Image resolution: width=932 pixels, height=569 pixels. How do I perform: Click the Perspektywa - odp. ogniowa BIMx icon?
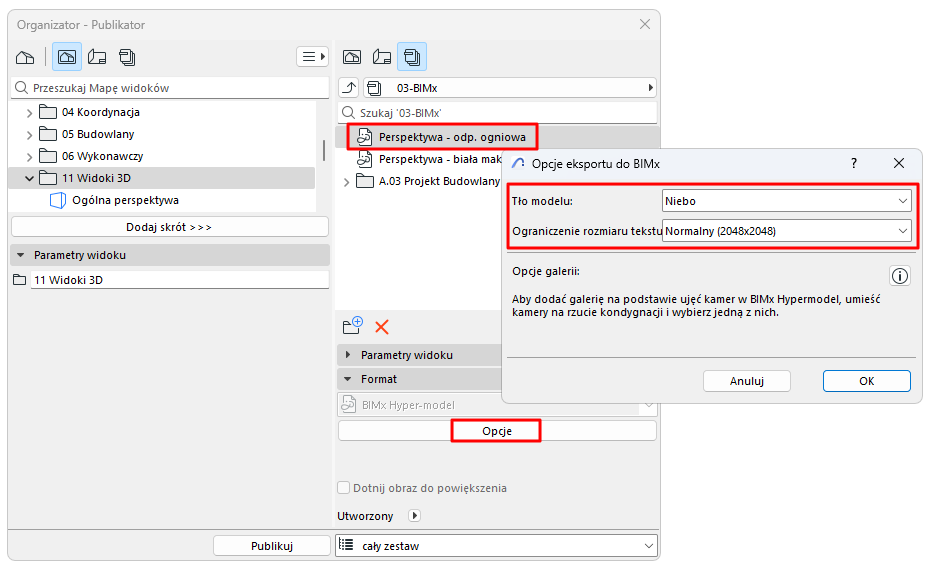click(364, 137)
